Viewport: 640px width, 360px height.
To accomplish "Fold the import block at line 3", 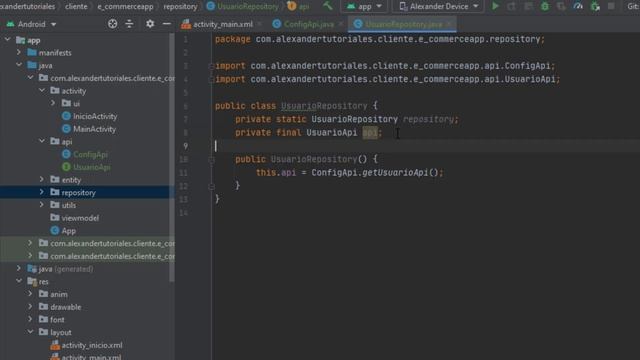I will [x=211, y=66].
